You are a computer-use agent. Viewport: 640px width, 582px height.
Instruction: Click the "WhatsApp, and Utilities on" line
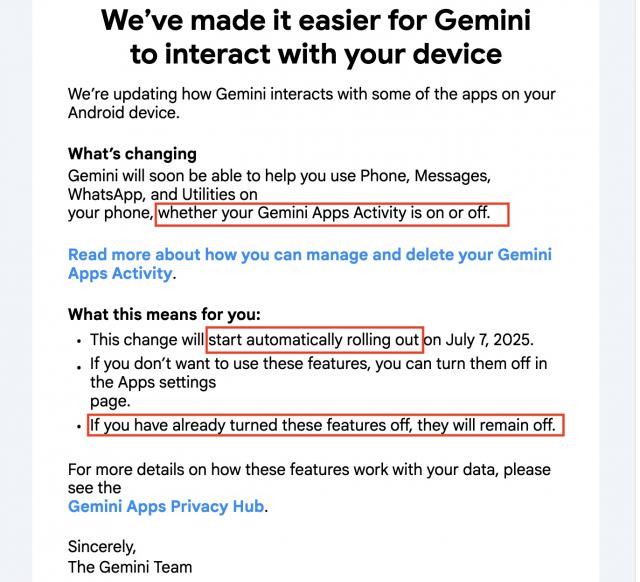click(x=163, y=194)
